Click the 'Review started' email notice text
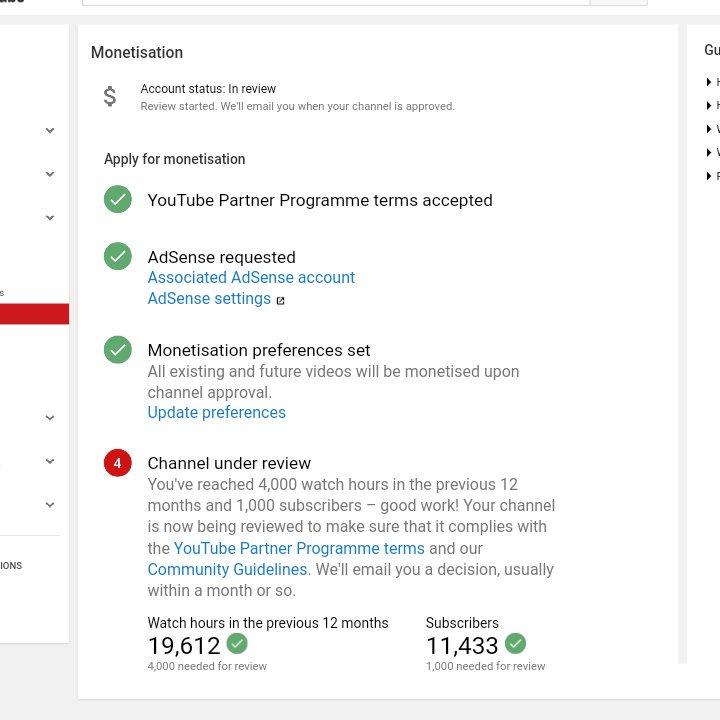The width and height of the screenshot is (720, 720). (298, 107)
